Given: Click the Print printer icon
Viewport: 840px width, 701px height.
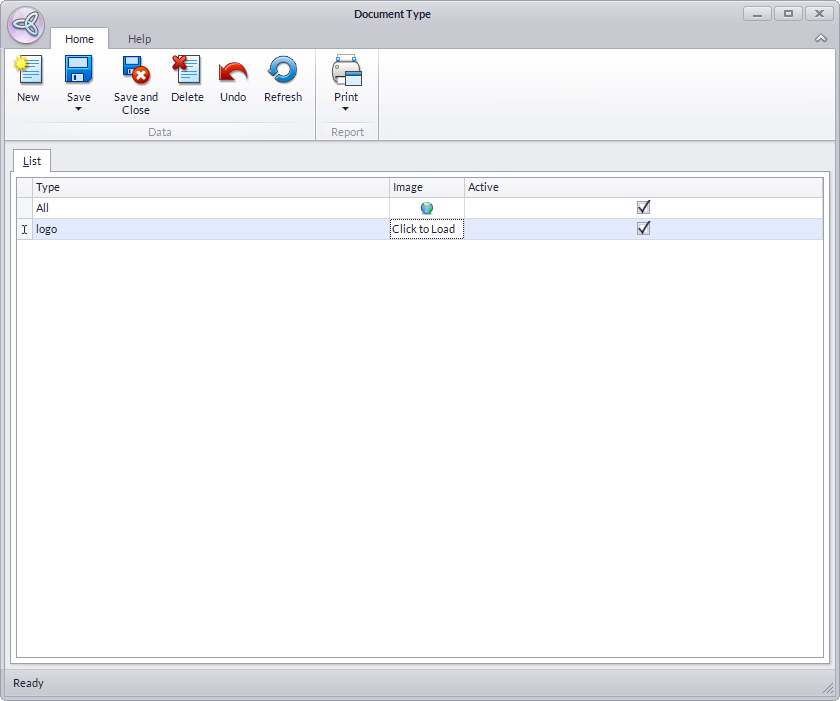Looking at the screenshot, I should pyautogui.click(x=346, y=71).
